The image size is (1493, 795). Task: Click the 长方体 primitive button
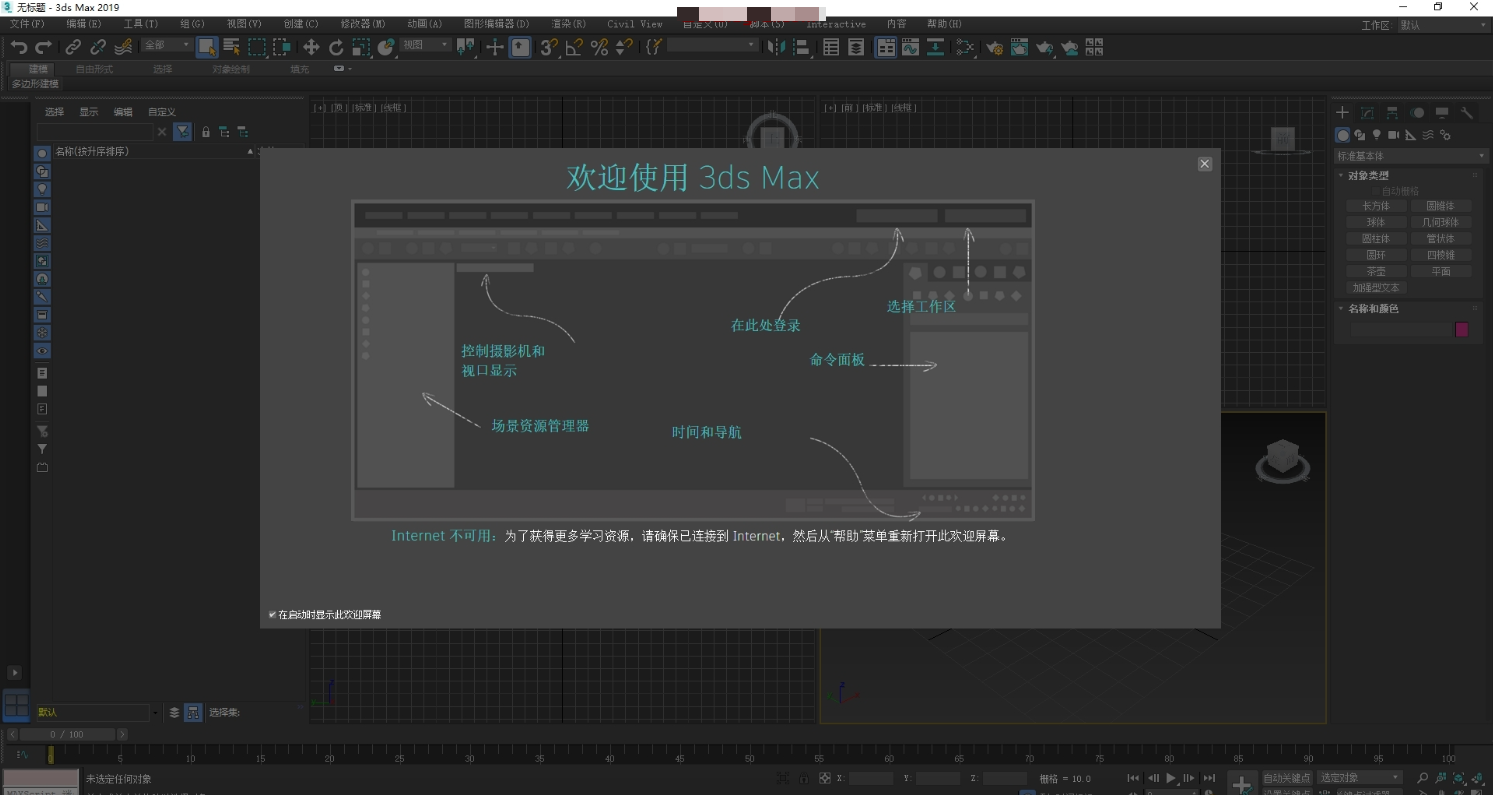click(x=1376, y=206)
